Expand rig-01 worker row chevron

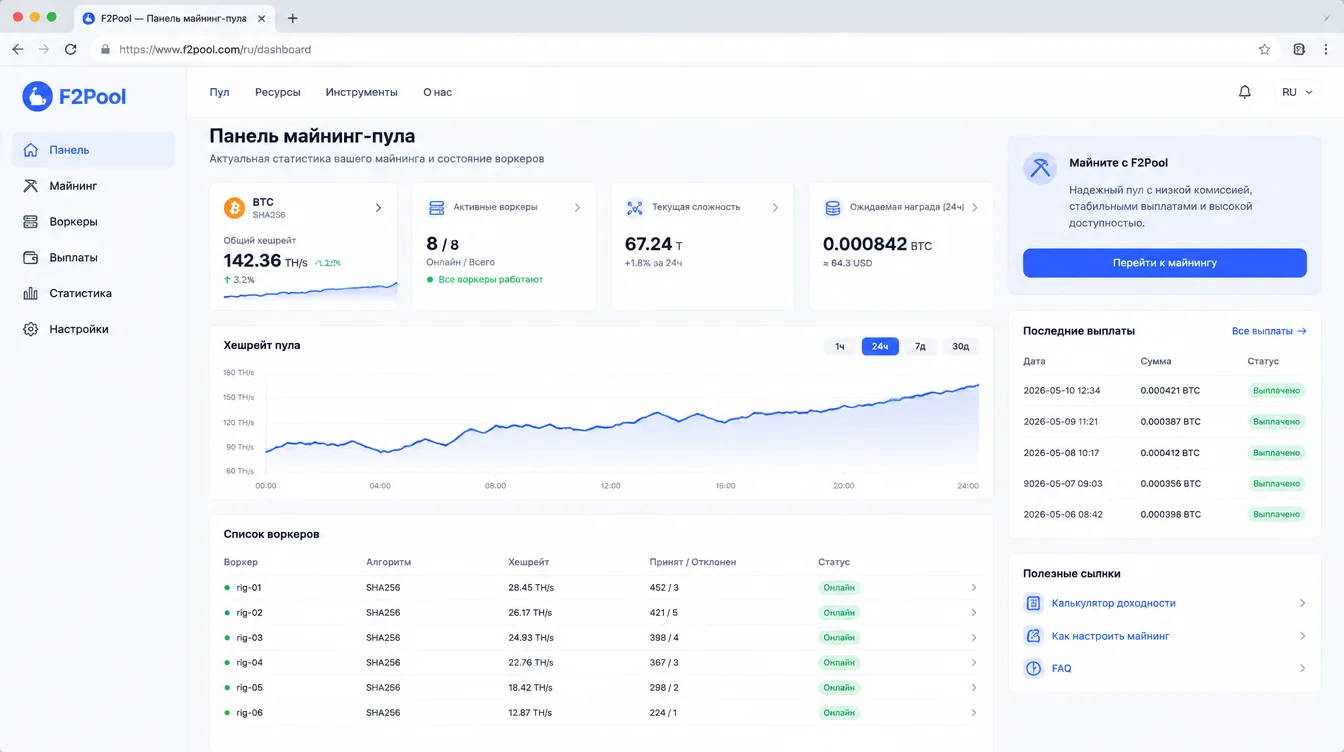click(974, 588)
